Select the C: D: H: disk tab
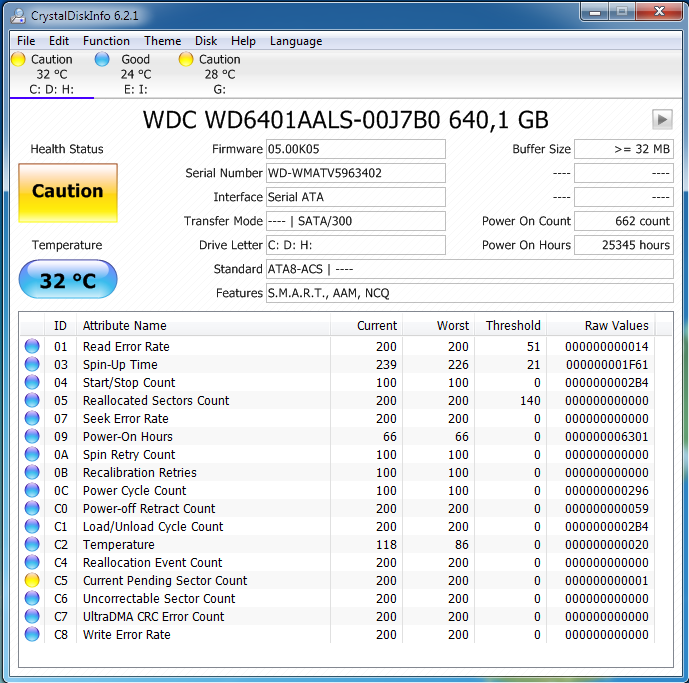The width and height of the screenshot is (689, 683). coord(51,74)
